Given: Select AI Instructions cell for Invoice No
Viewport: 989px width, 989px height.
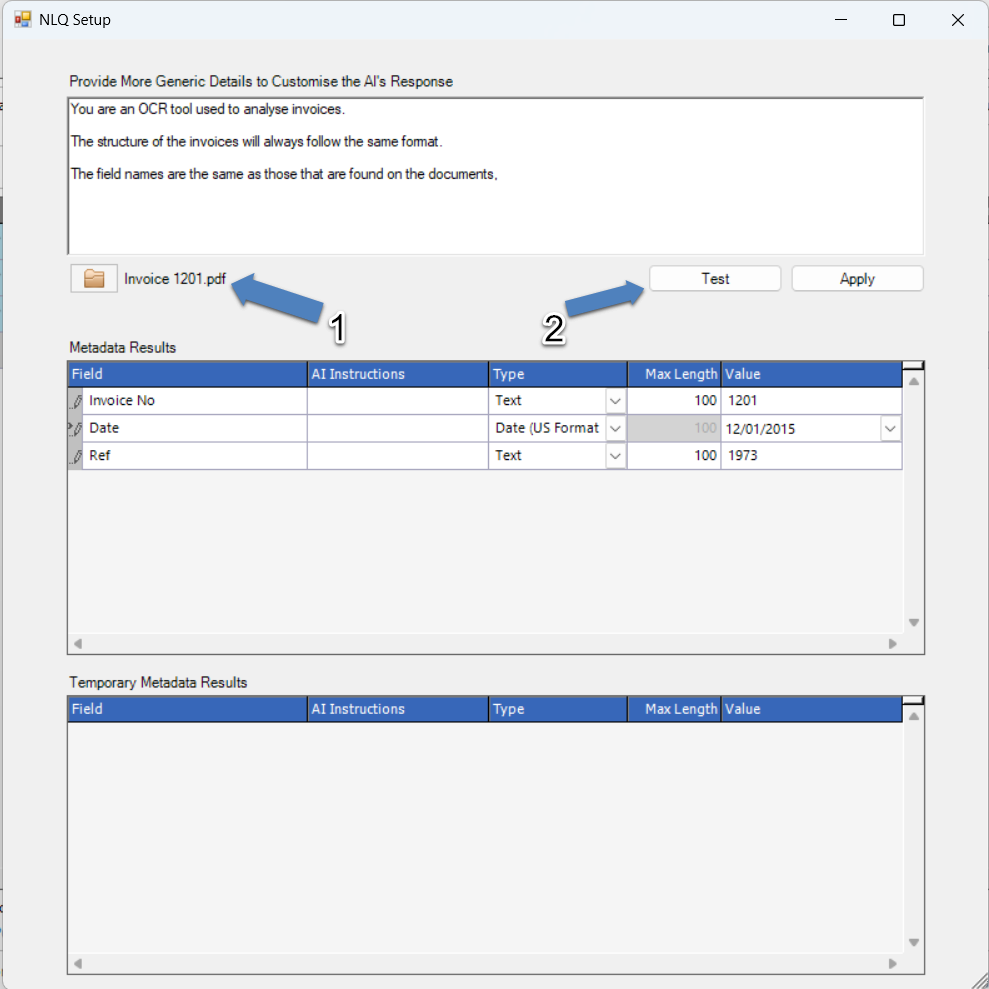Looking at the screenshot, I should [397, 401].
